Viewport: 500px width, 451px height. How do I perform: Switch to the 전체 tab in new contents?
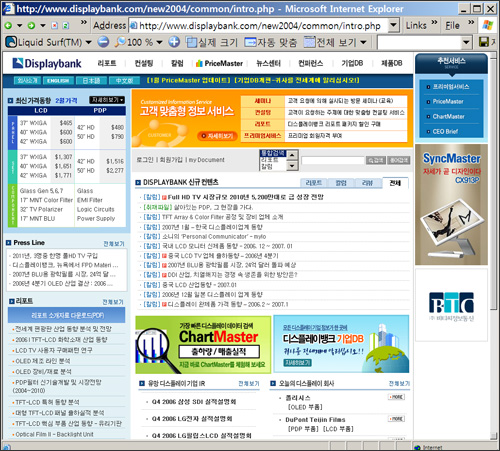pos(395,183)
